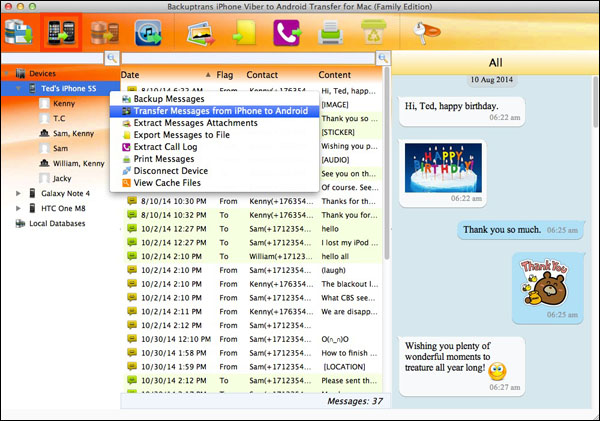This screenshot has width=600, height=421.
Task: Choose Transfer Messages from iPhone to Android
Action: [214, 111]
